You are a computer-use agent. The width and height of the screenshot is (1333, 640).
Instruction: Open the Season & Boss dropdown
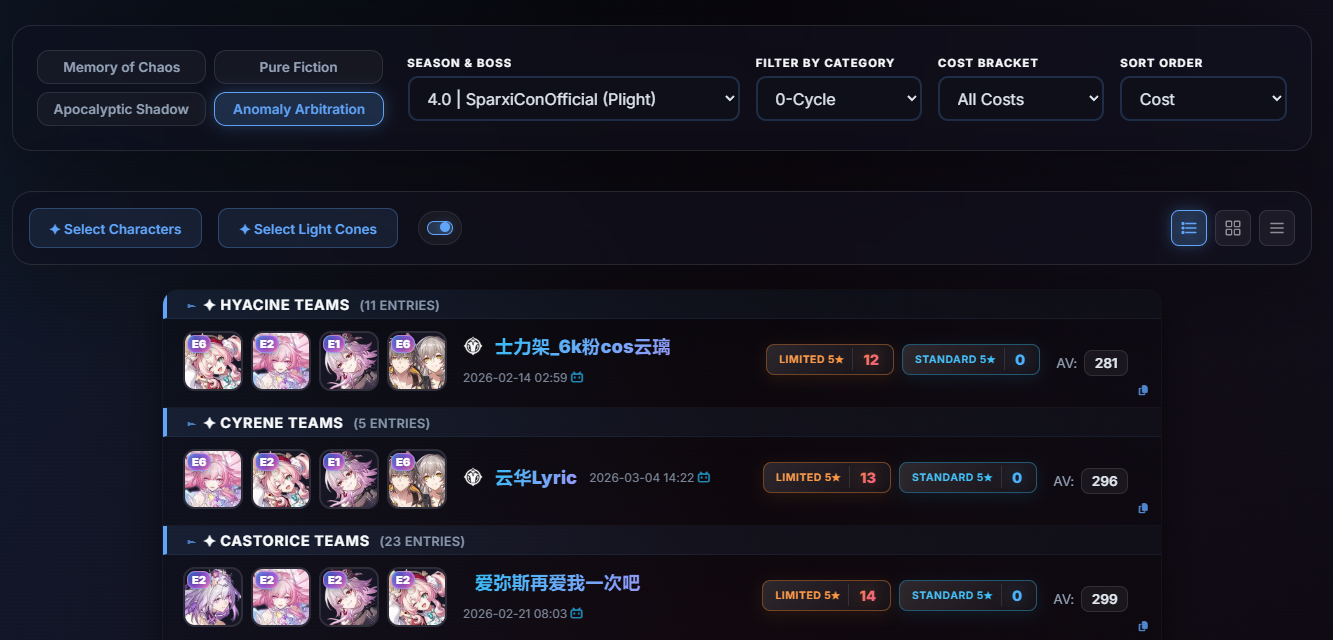(x=574, y=99)
